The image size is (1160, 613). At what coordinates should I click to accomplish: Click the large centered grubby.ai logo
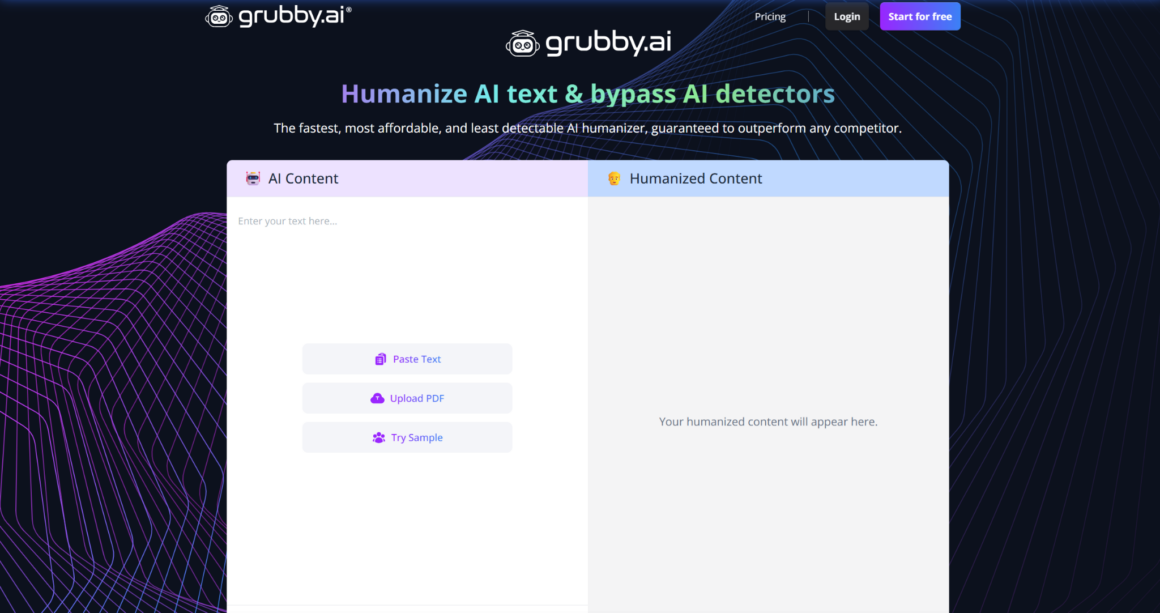pyautogui.click(x=588, y=44)
